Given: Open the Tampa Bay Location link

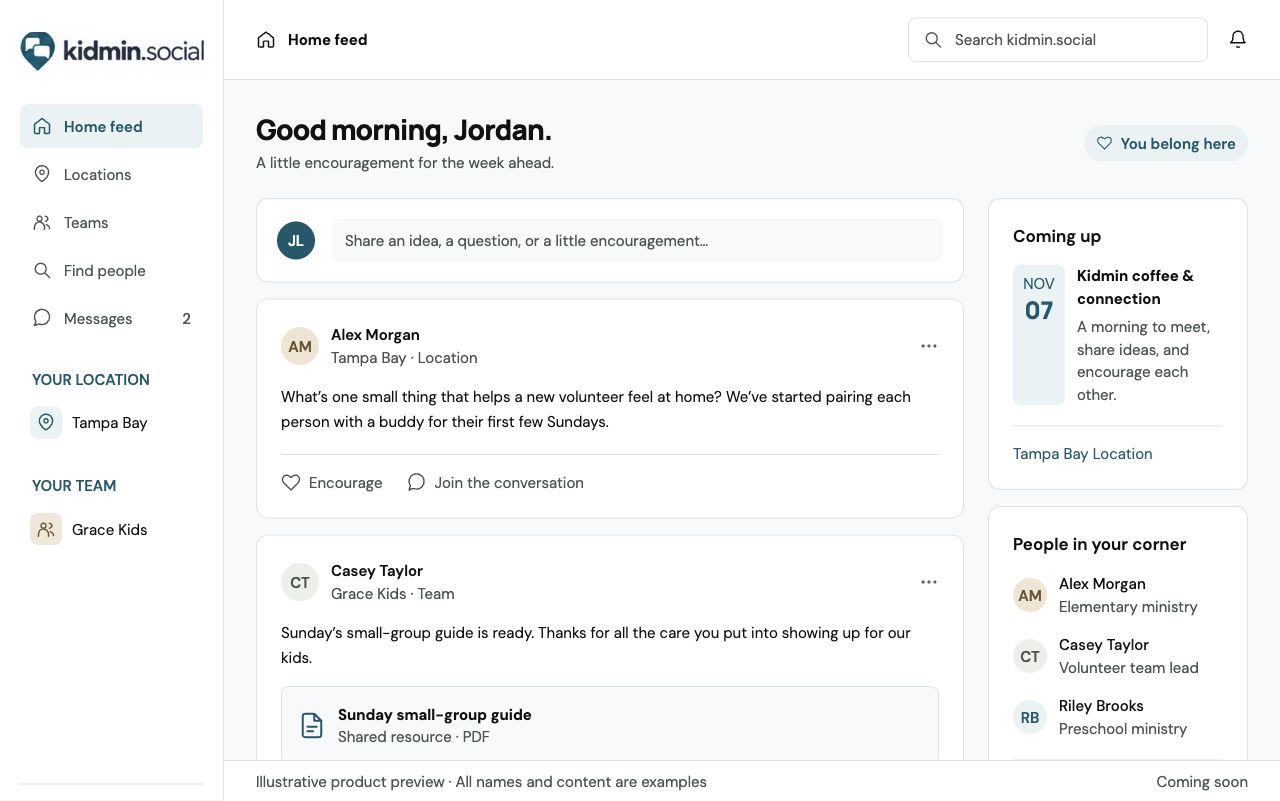Looking at the screenshot, I should coord(1082,454).
